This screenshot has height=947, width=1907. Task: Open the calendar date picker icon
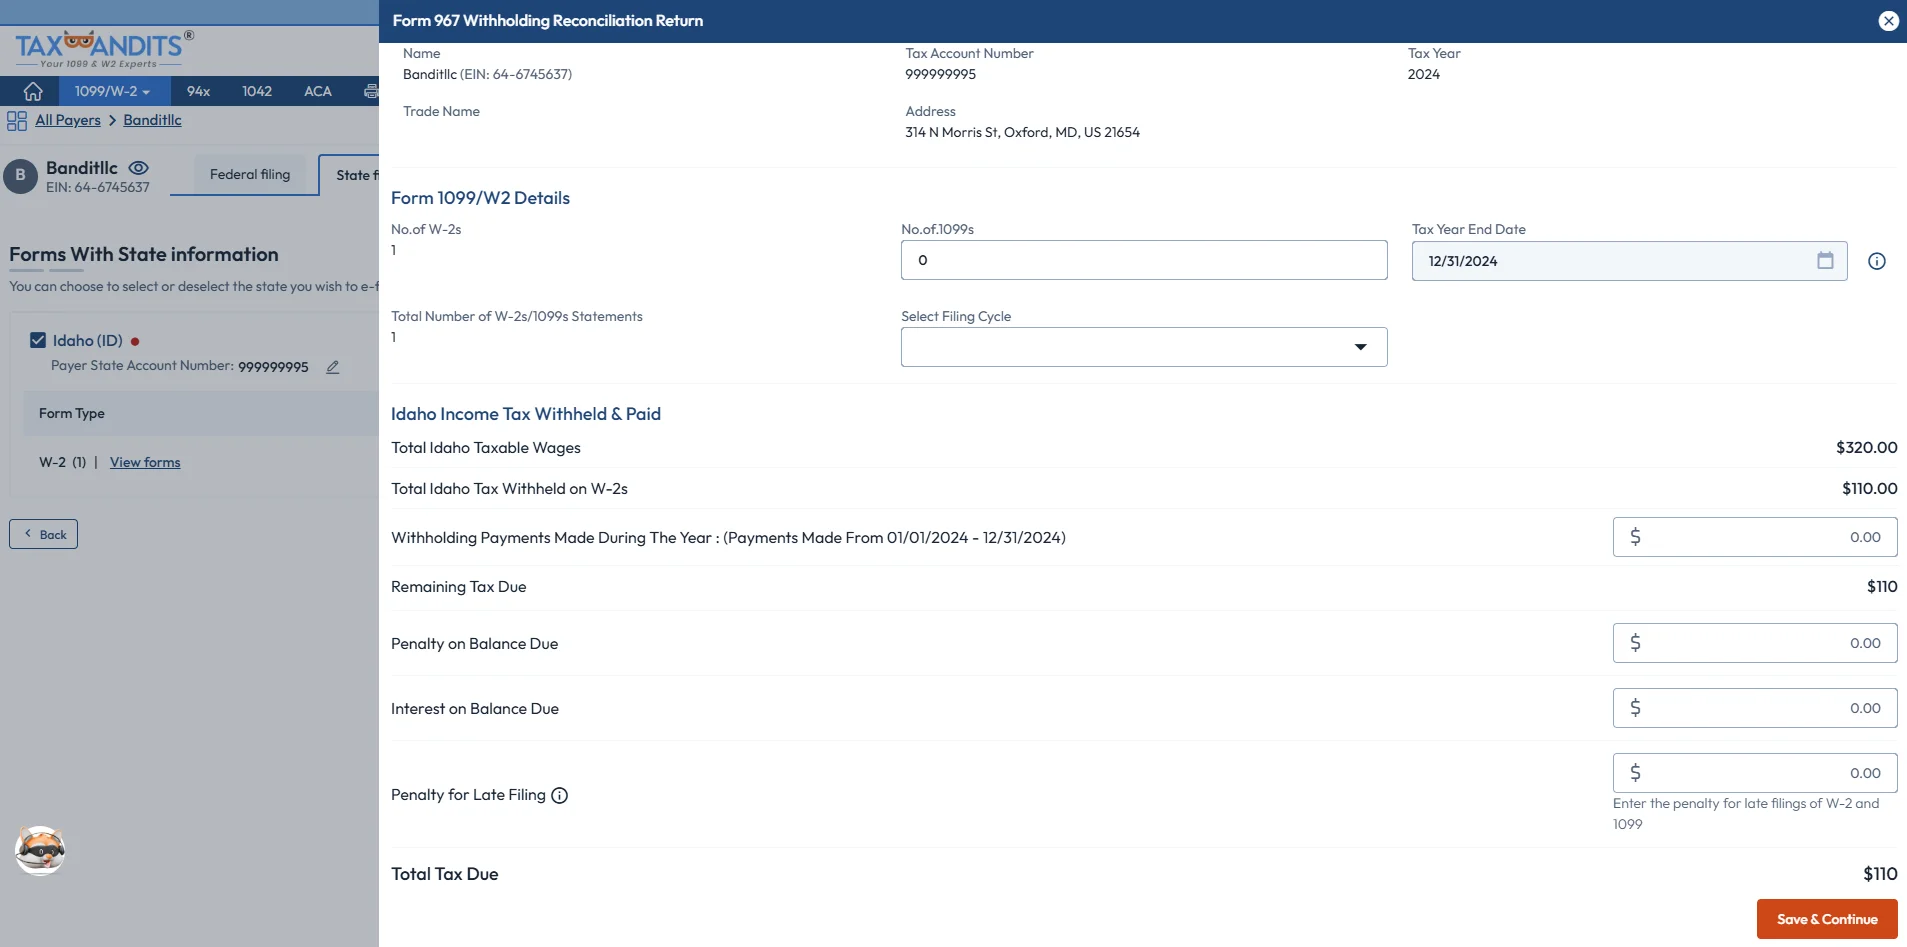tap(1825, 260)
